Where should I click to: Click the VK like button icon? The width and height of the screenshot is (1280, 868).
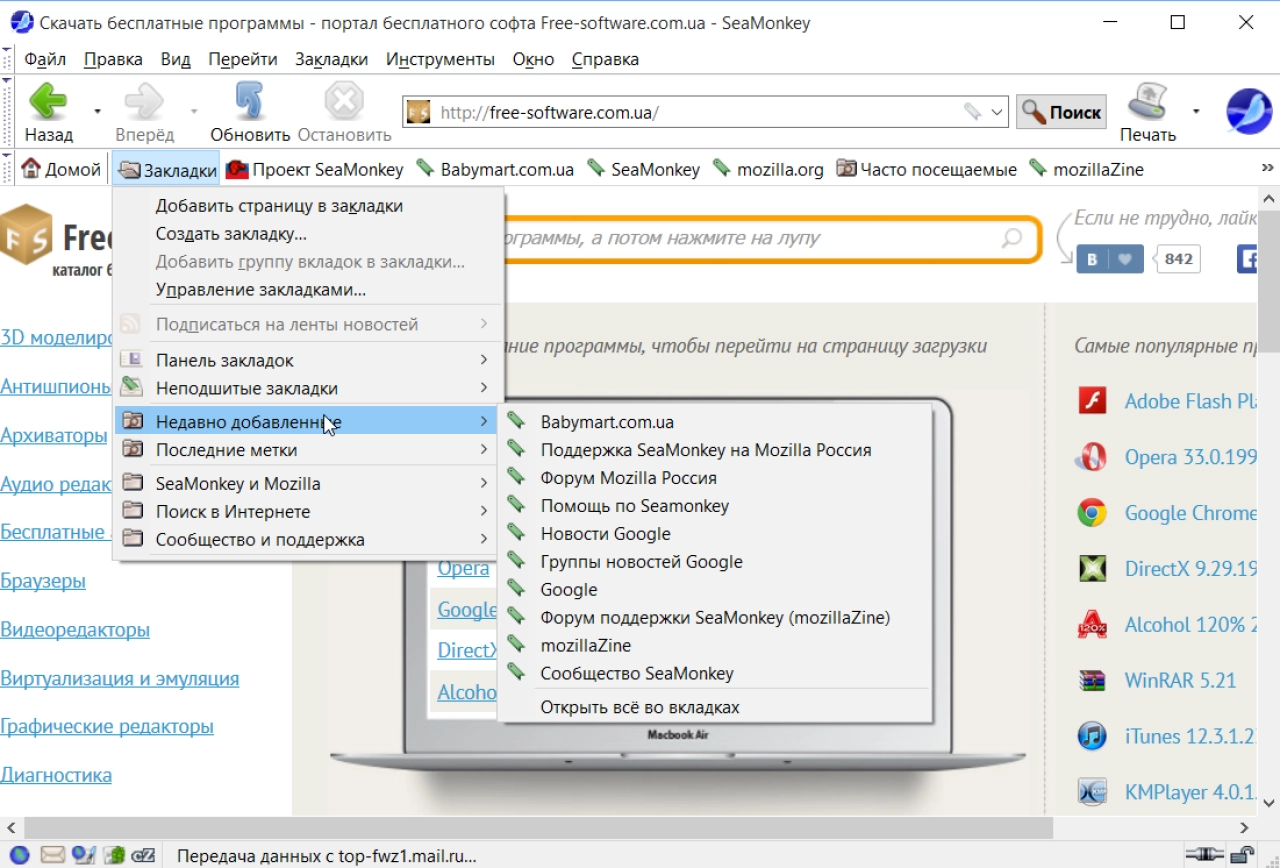click(1109, 259)
